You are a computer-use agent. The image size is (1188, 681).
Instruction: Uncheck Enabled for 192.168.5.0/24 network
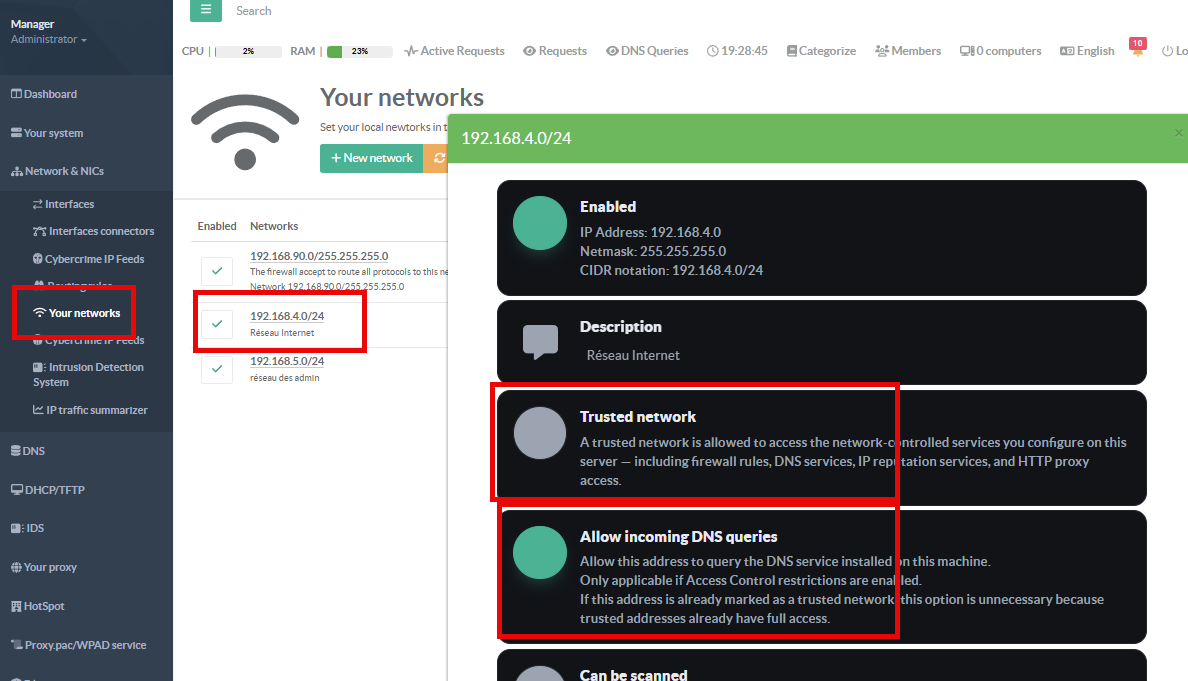216,368
